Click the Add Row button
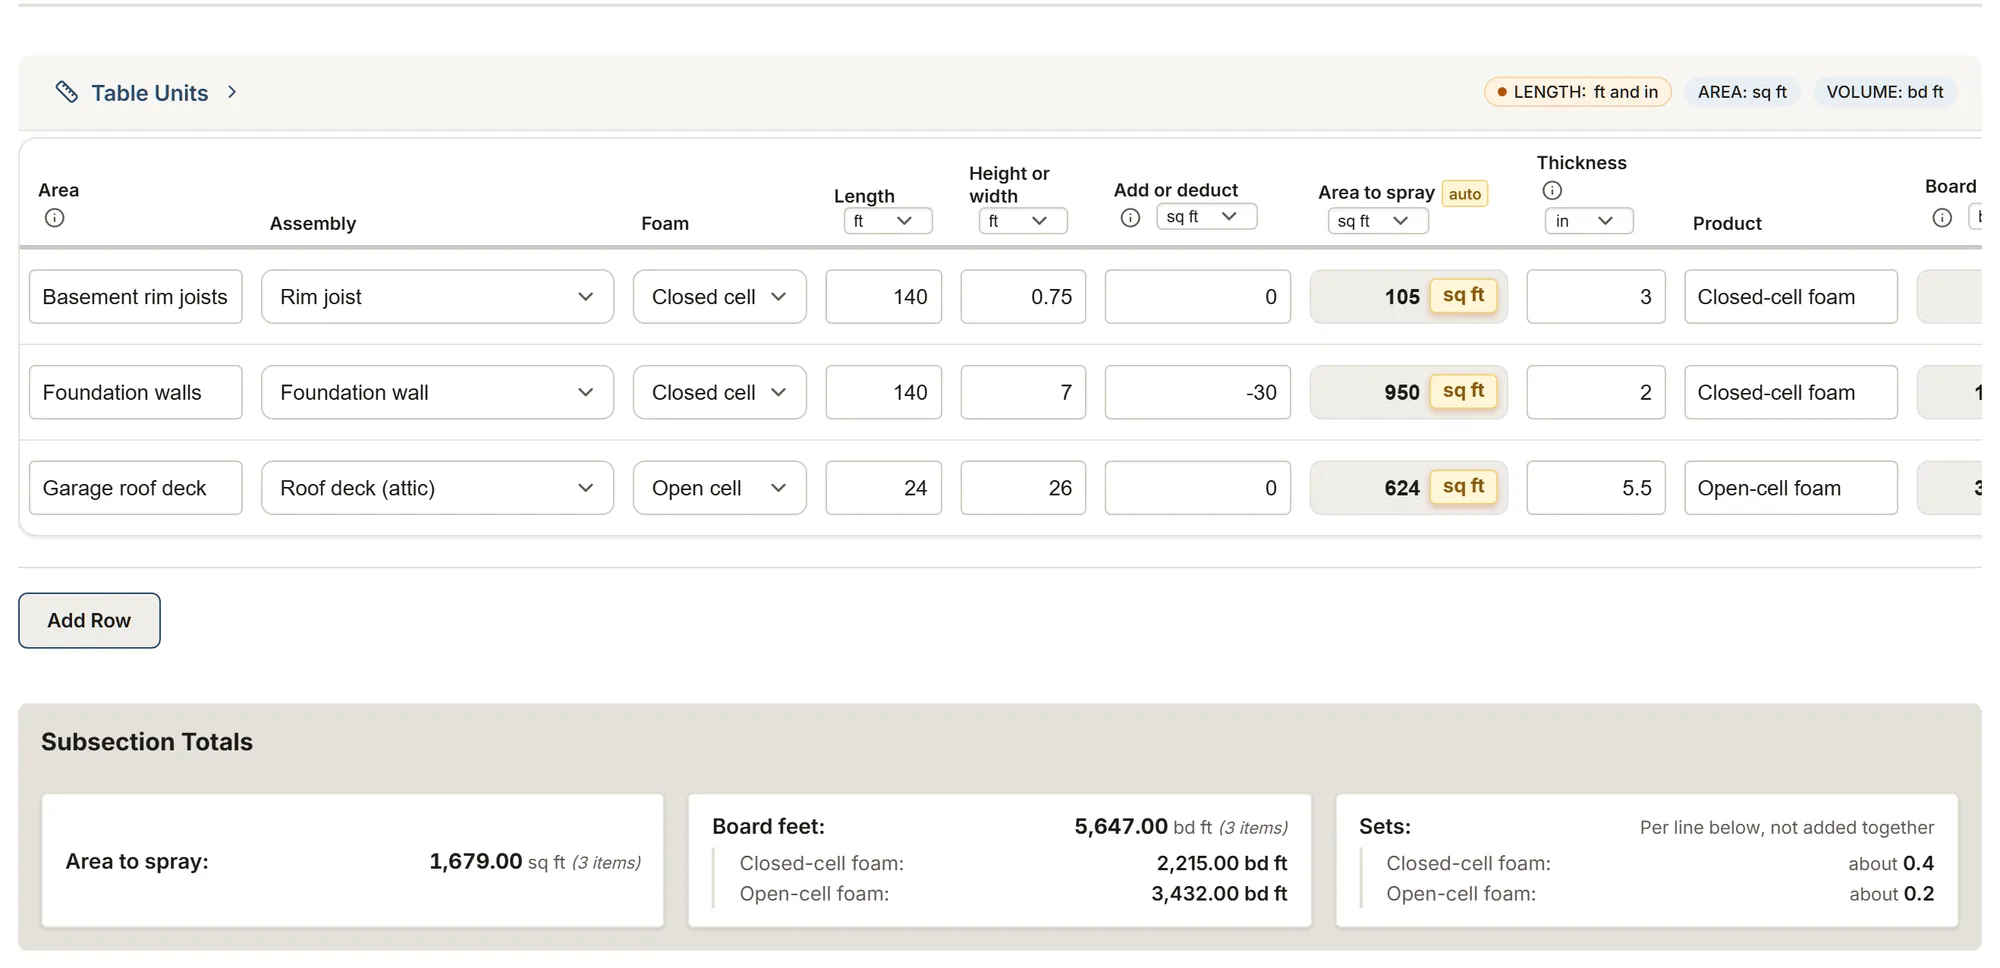Image resolution: width=2000 pixels, height=968 pixels. (x=89, y=621)
